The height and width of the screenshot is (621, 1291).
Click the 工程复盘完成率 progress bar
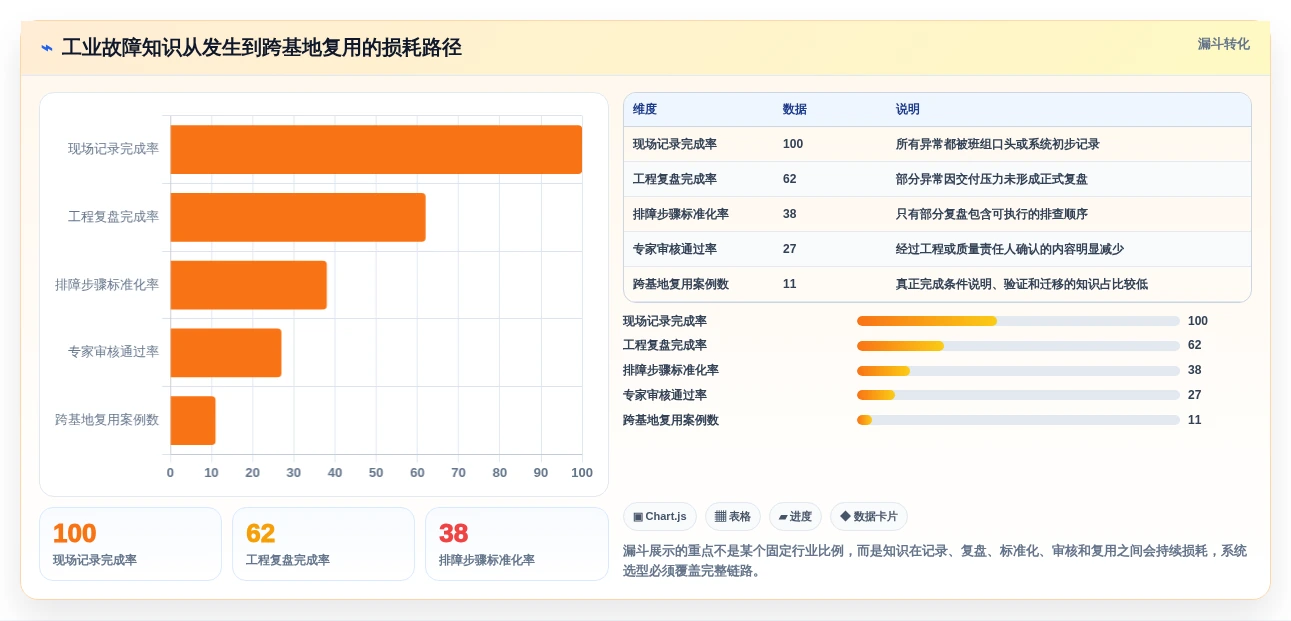[x=1018, y=346]
